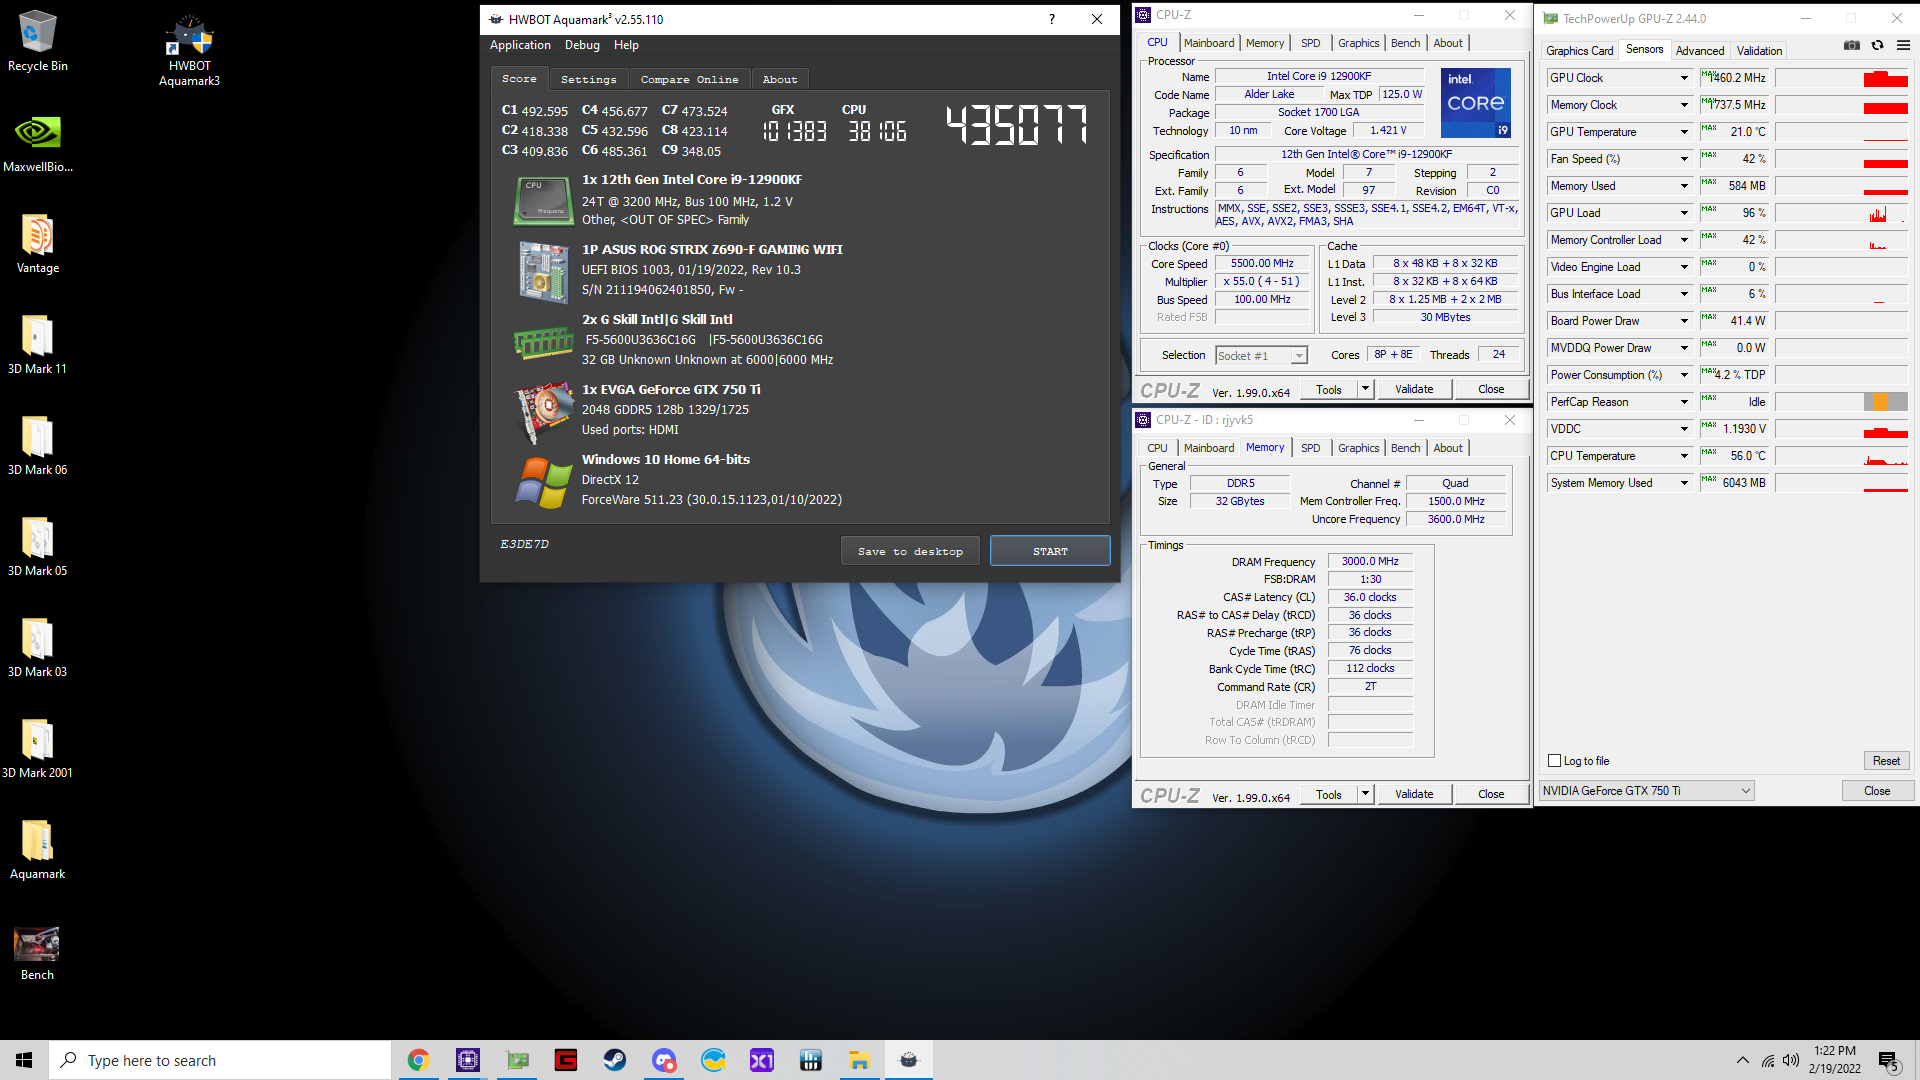Open the Debug menu in Aquamark
This screenshot has height=1080, width=1920.
click(x=582, y=45)
